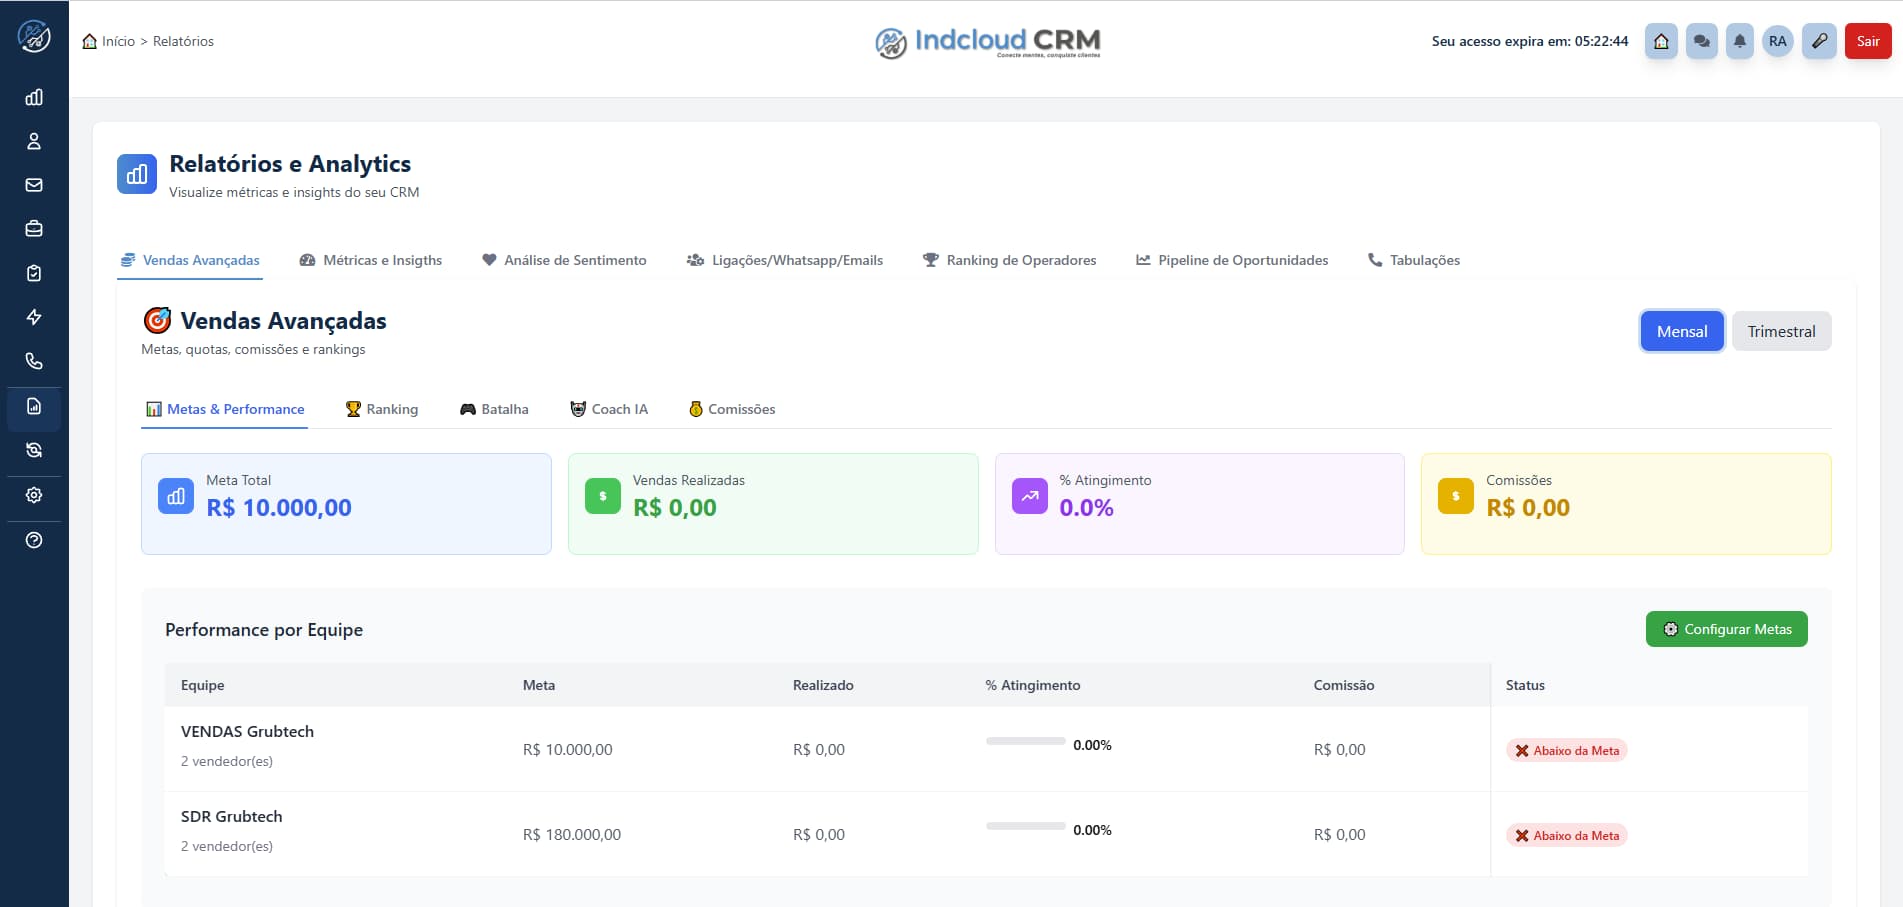Switch to Ranking de Operadores tab
1903x907 pixels.
1010,260
